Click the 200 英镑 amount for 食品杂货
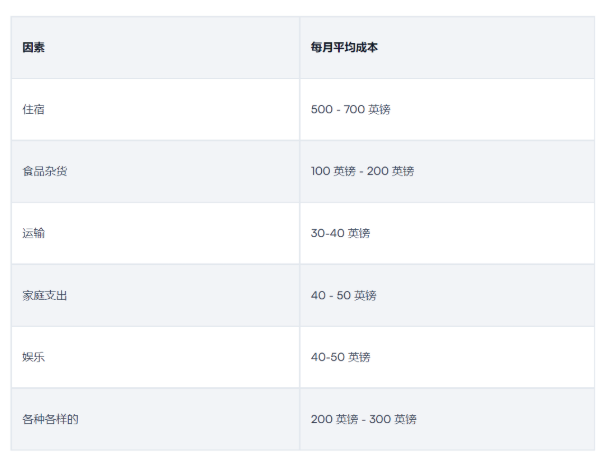 pyautogui.click(x=390, y=171)
